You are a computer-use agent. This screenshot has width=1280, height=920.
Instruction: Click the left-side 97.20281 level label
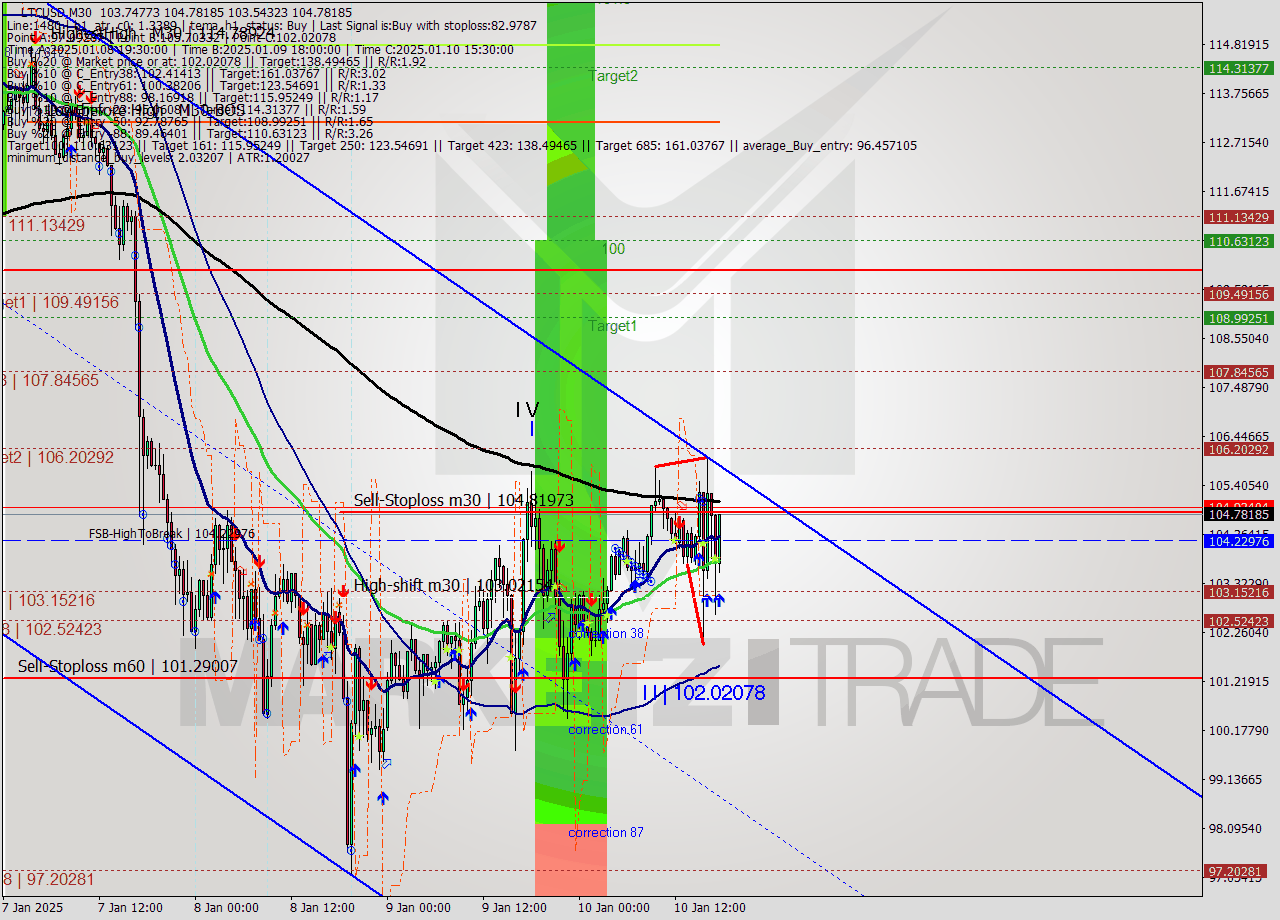pyautogui.click(x=48, y=879)
